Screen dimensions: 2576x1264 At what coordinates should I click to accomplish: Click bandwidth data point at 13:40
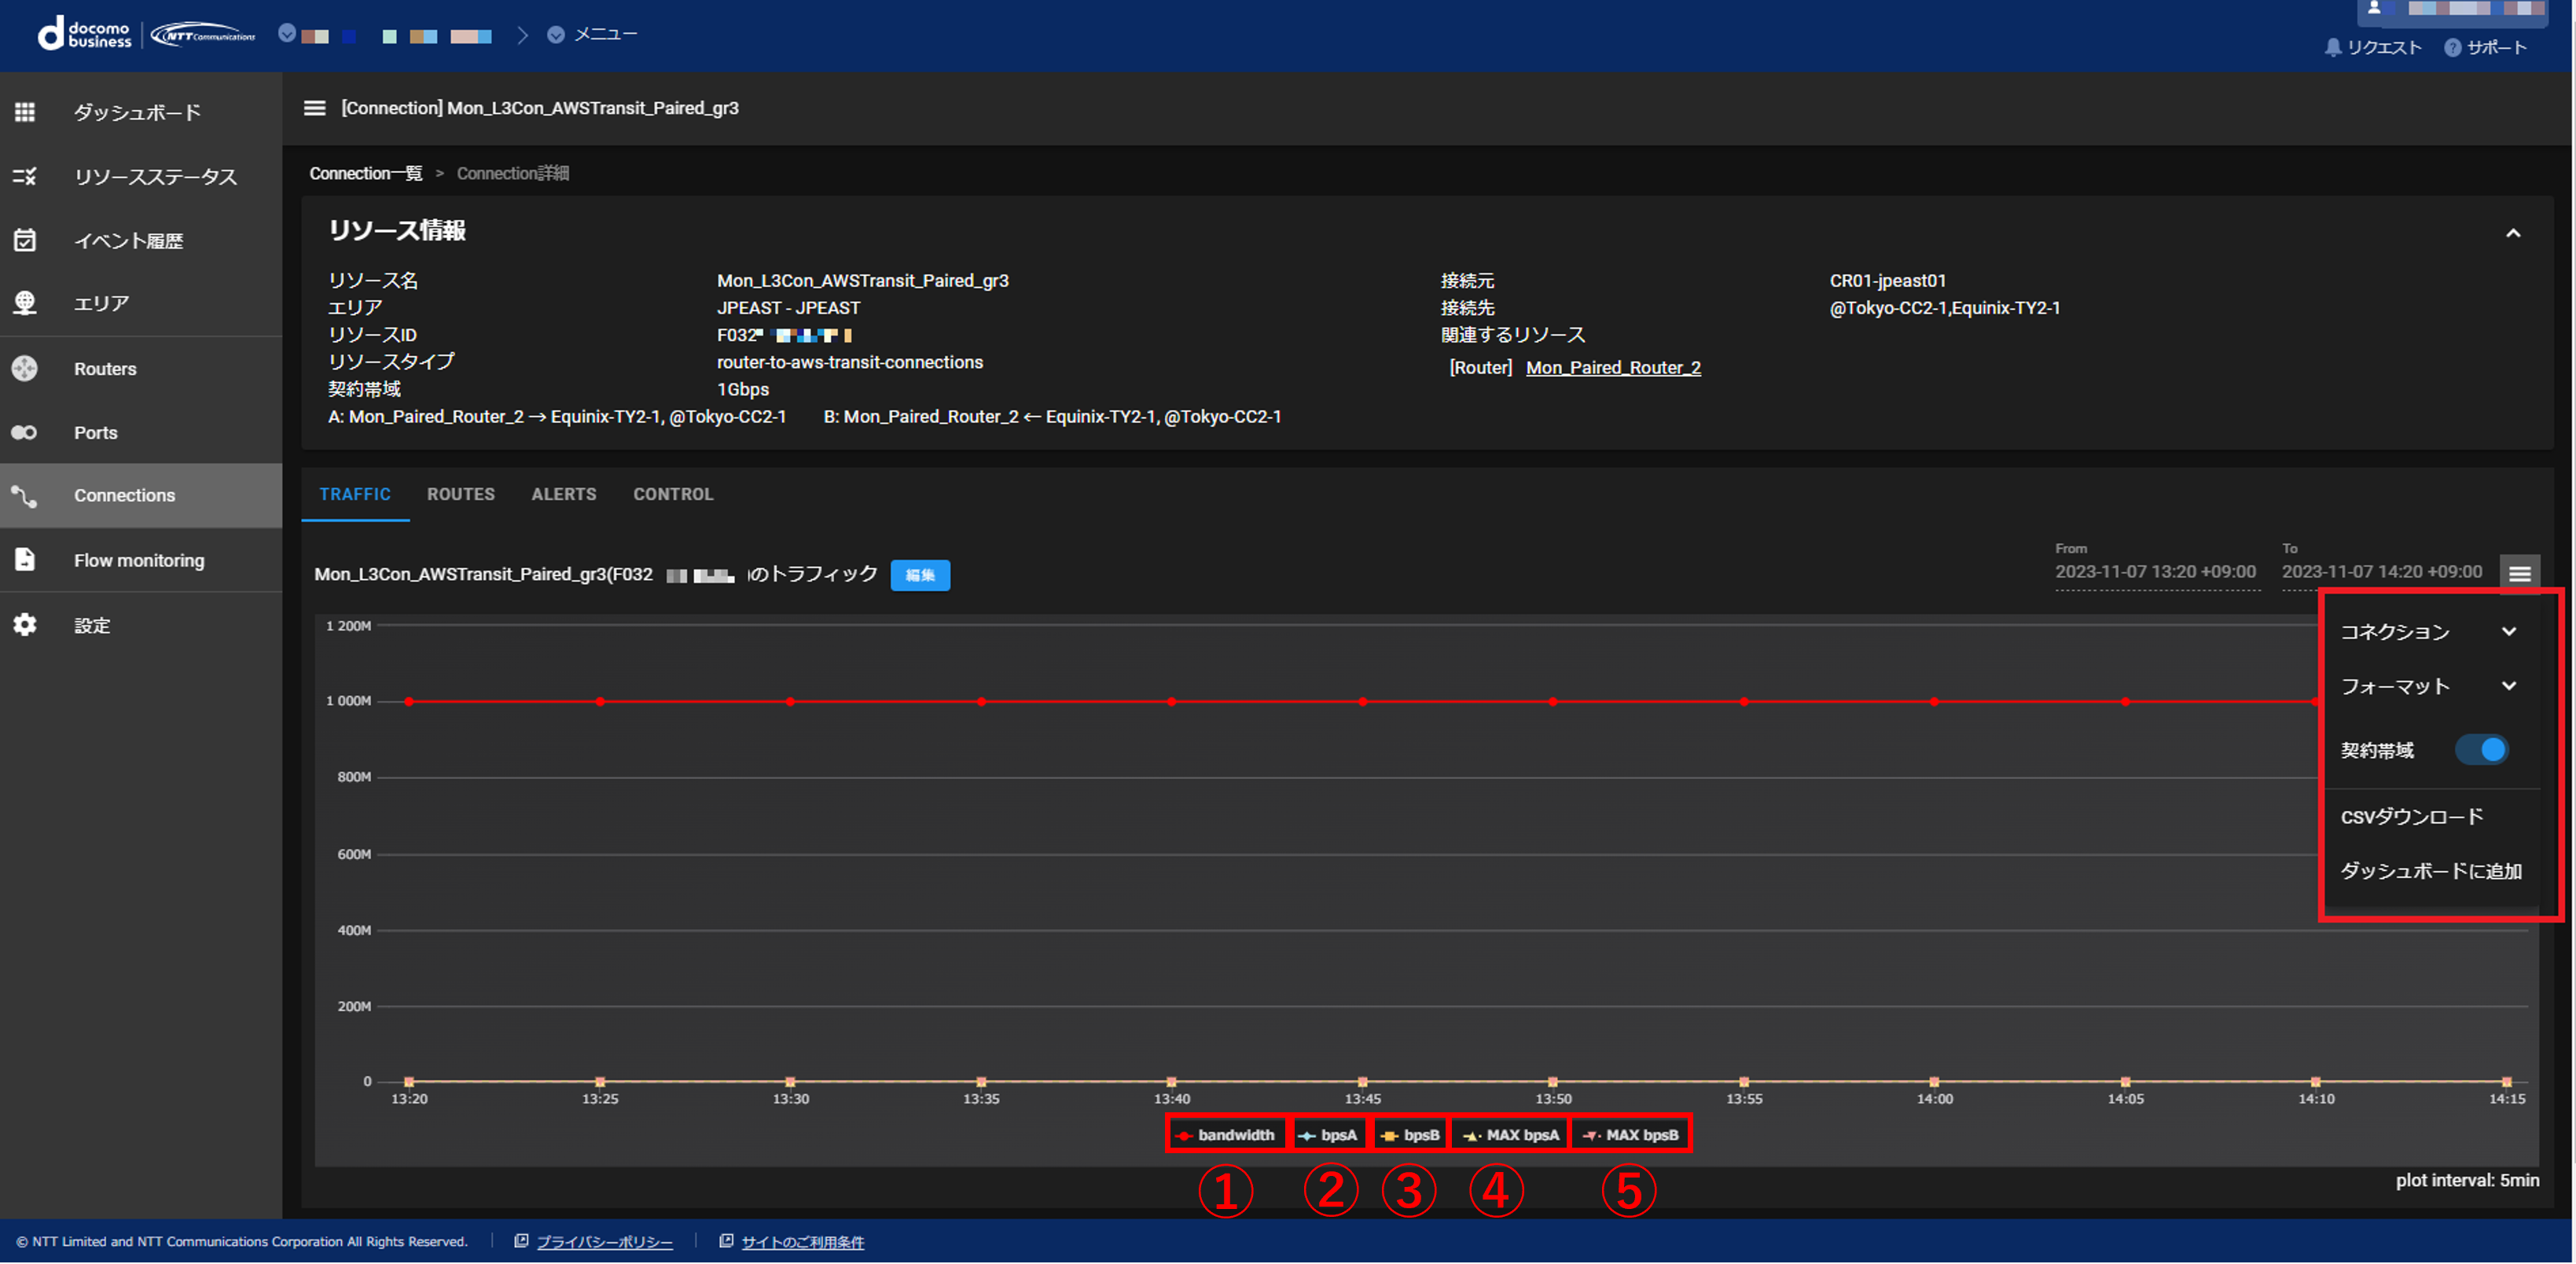click(x=1171, y=702)
